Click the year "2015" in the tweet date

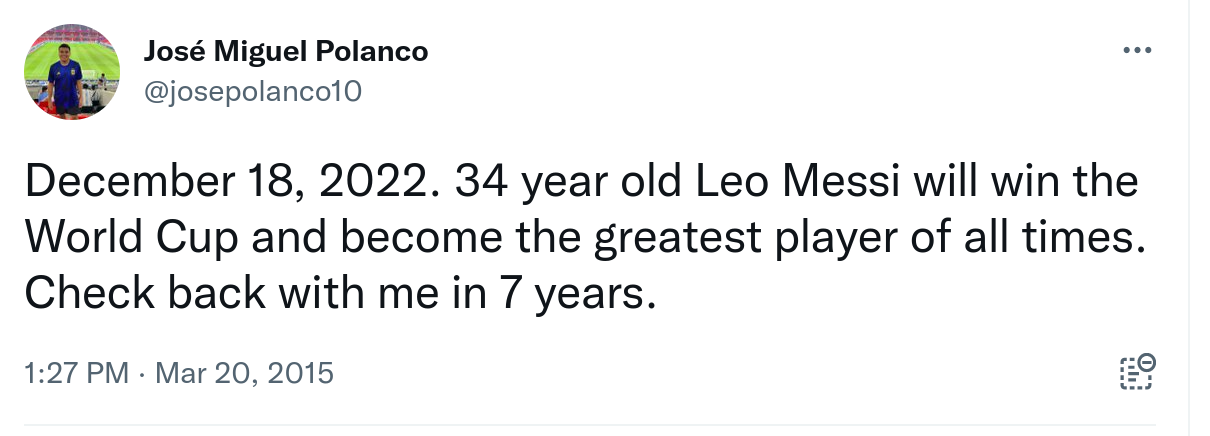tap(297, 374)
